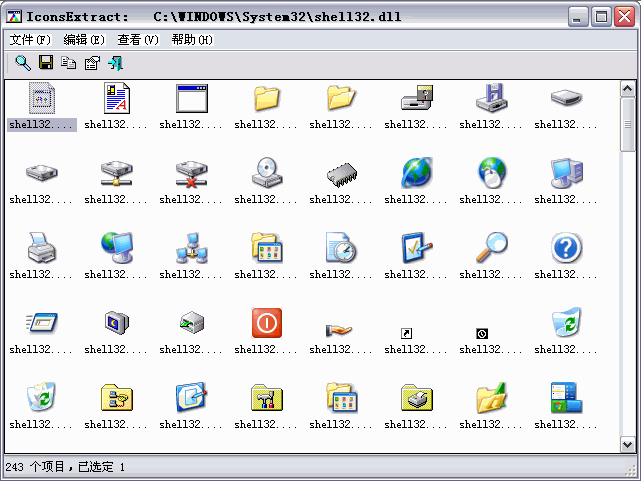Open the 文件(F) menu

point(30,40)
